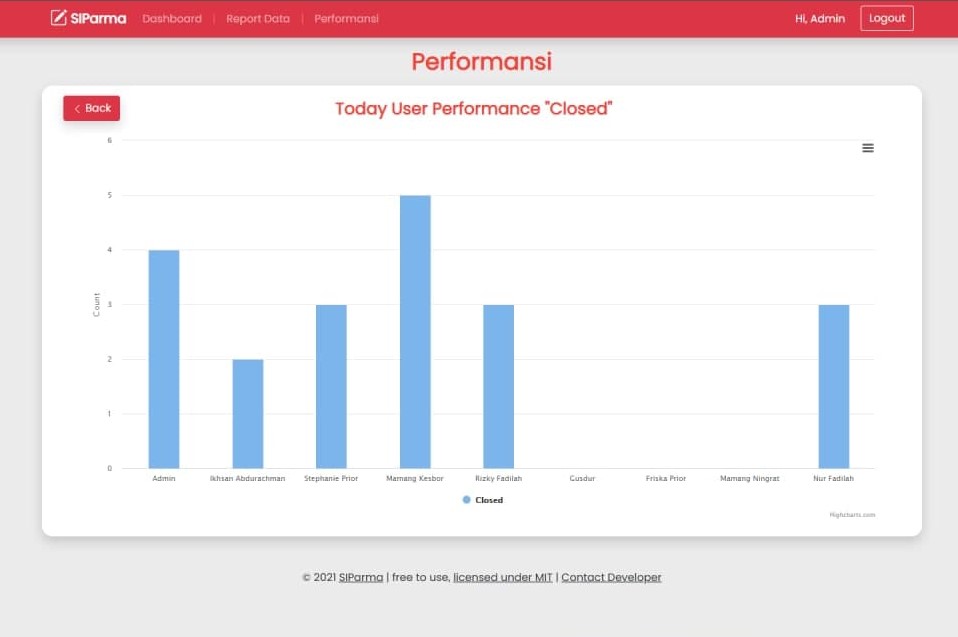958x637 pixels.
Task: Click the Nur Fadilah bar
Action: pyautogui.click(x=833, y=387)
